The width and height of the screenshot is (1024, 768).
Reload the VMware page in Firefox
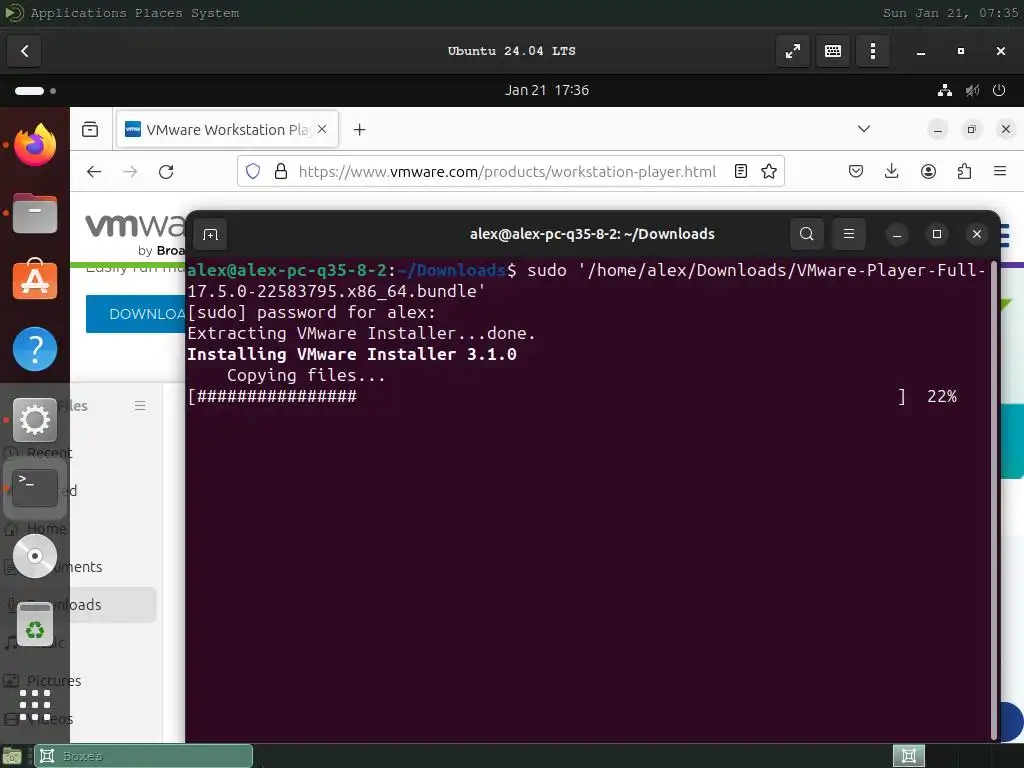pyautogui.click(x=166, y=171)
